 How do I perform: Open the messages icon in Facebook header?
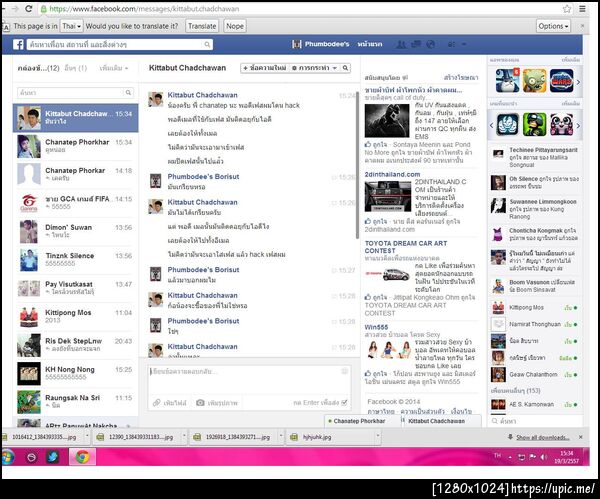(x=416, y=44)
